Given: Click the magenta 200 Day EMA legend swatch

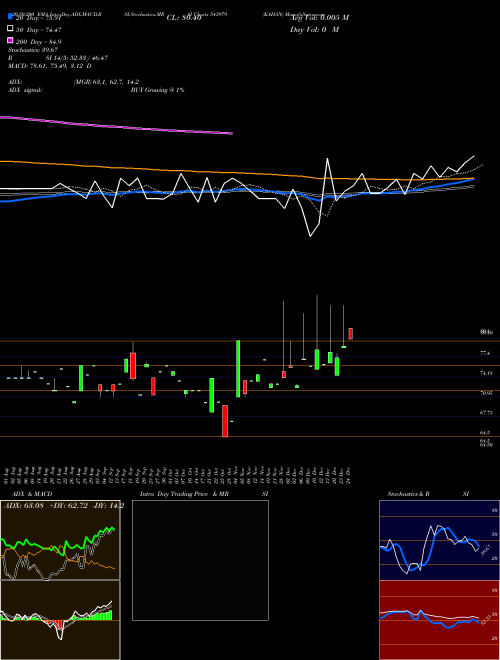Looking at the screenshot, I should (10, 40).
